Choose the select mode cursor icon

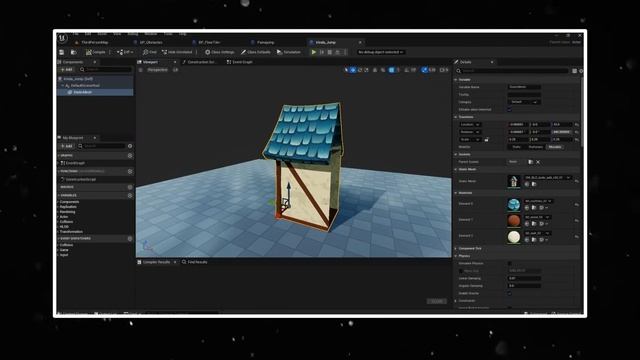(346, 70)
